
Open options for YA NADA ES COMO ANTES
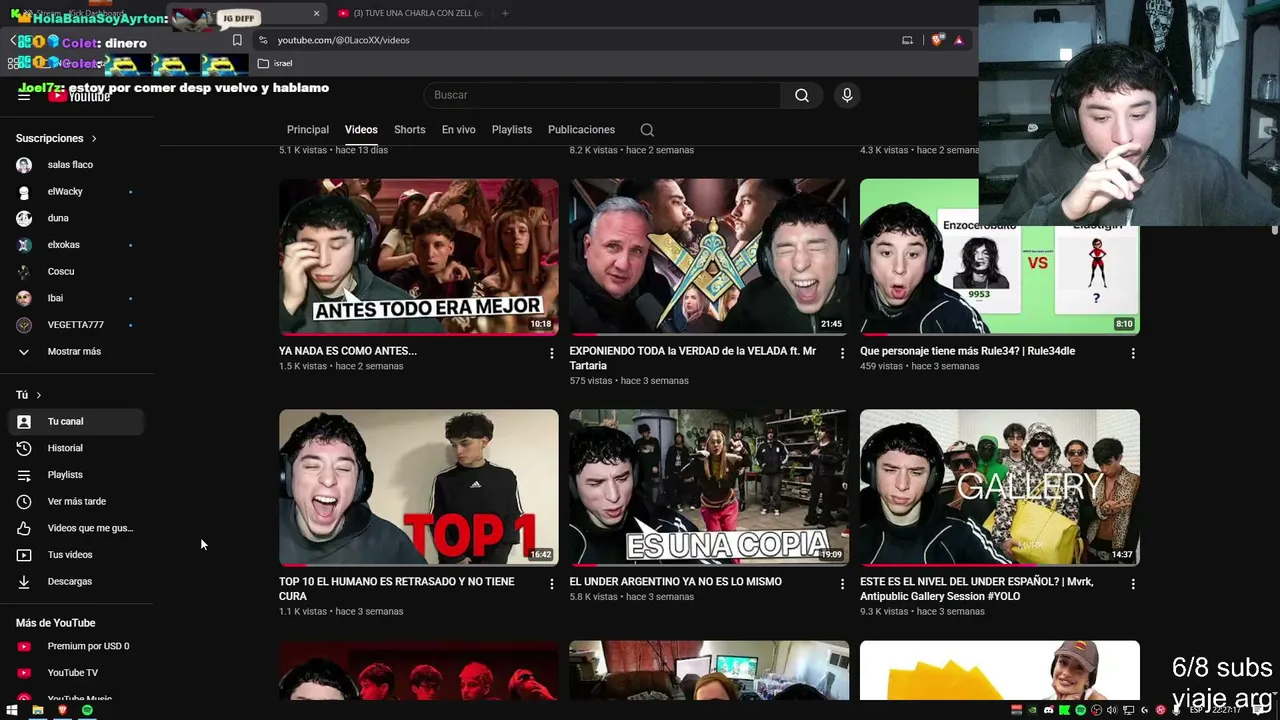(552, 353)
